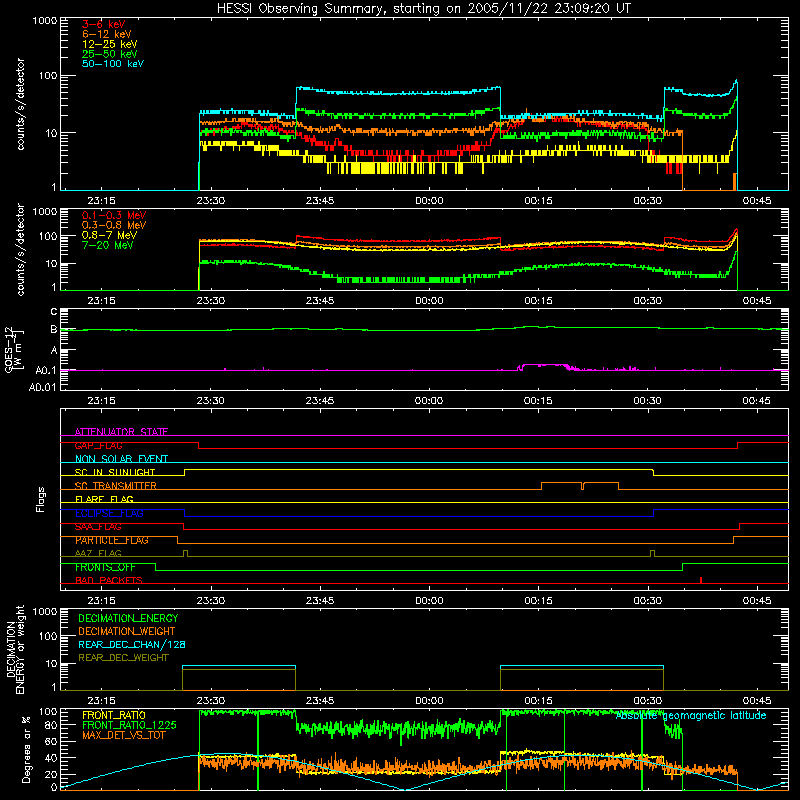Click '00:45' time tick under Flags panel
The width and height of the screenshot is (800, 800).
pyautogui.click(x=757, y=601)
